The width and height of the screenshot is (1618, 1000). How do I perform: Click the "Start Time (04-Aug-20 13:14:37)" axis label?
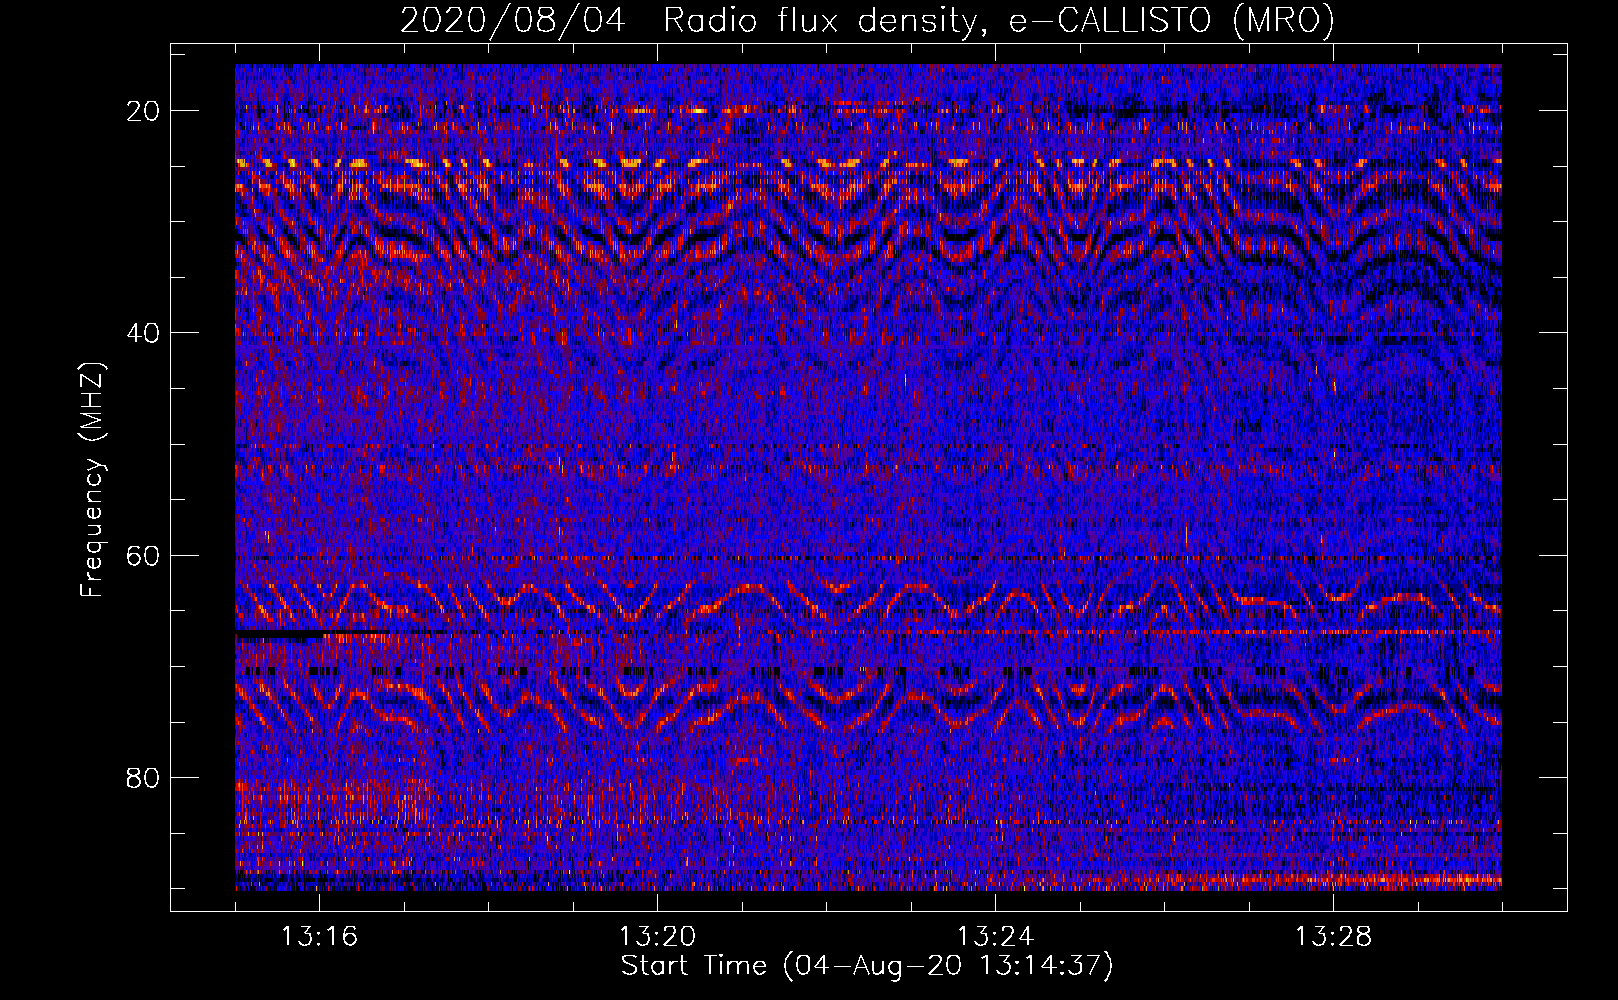(867, 966)
